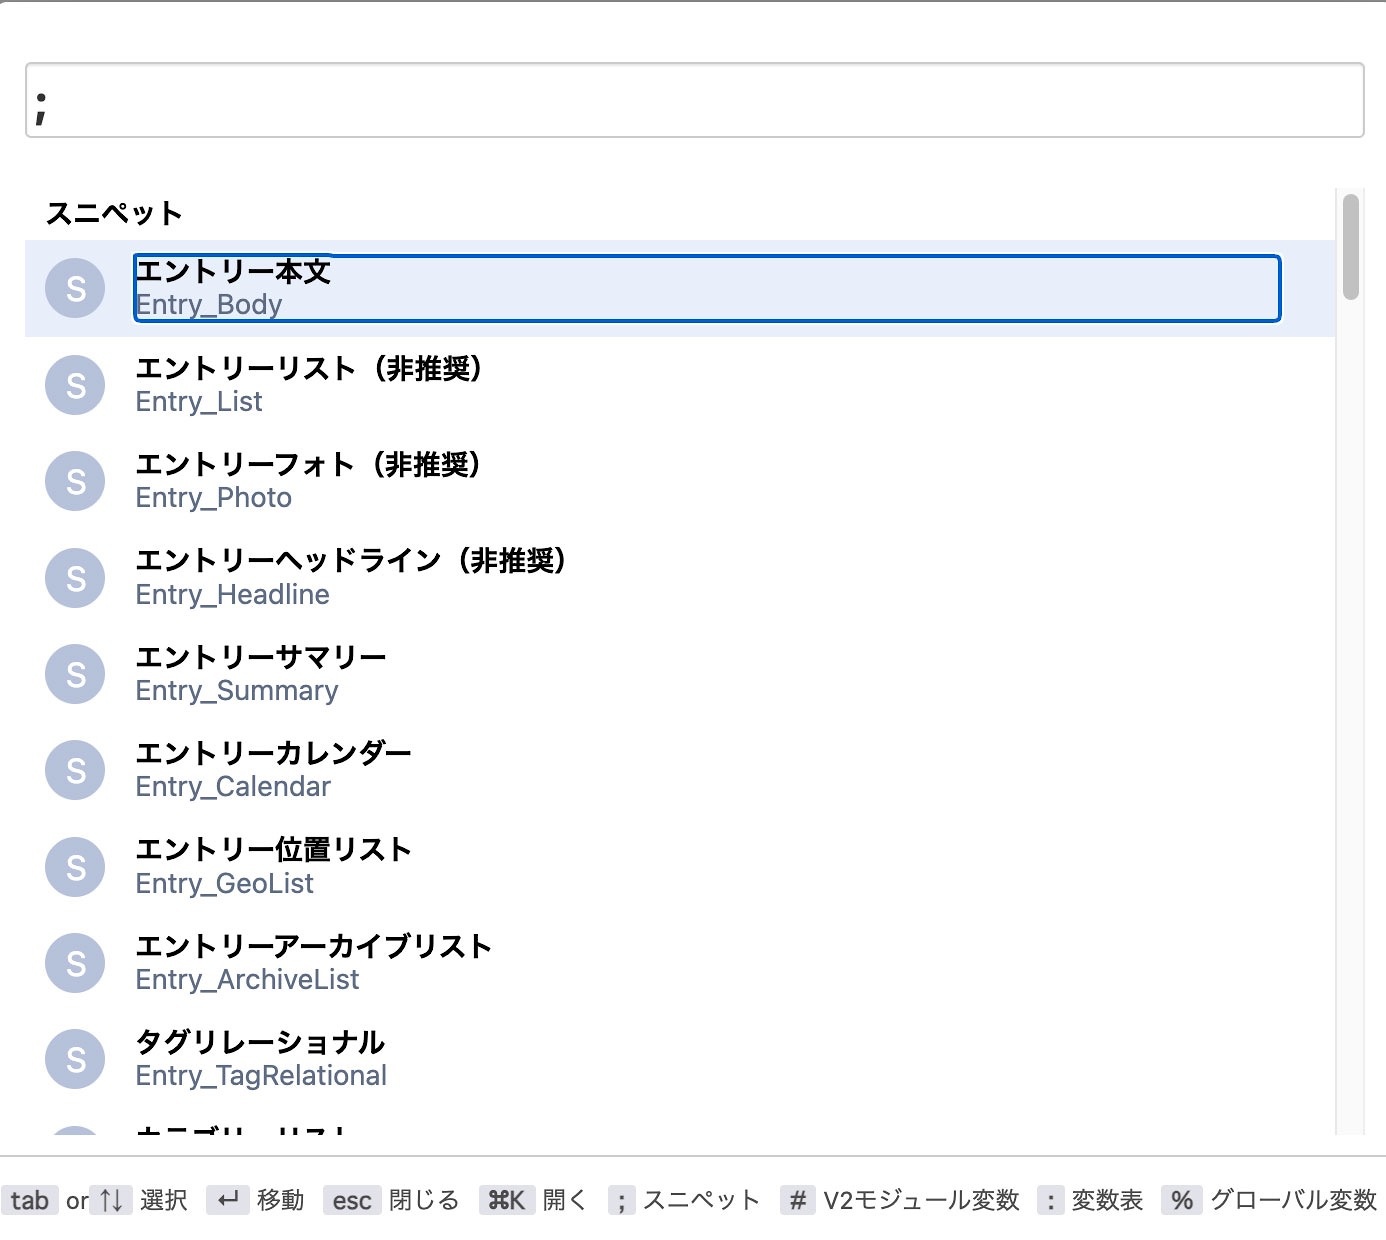Select the エントリーサマリー Entry_Summary item
The width and height of the screenshot is (1386, 1240).
pos(680,674)
